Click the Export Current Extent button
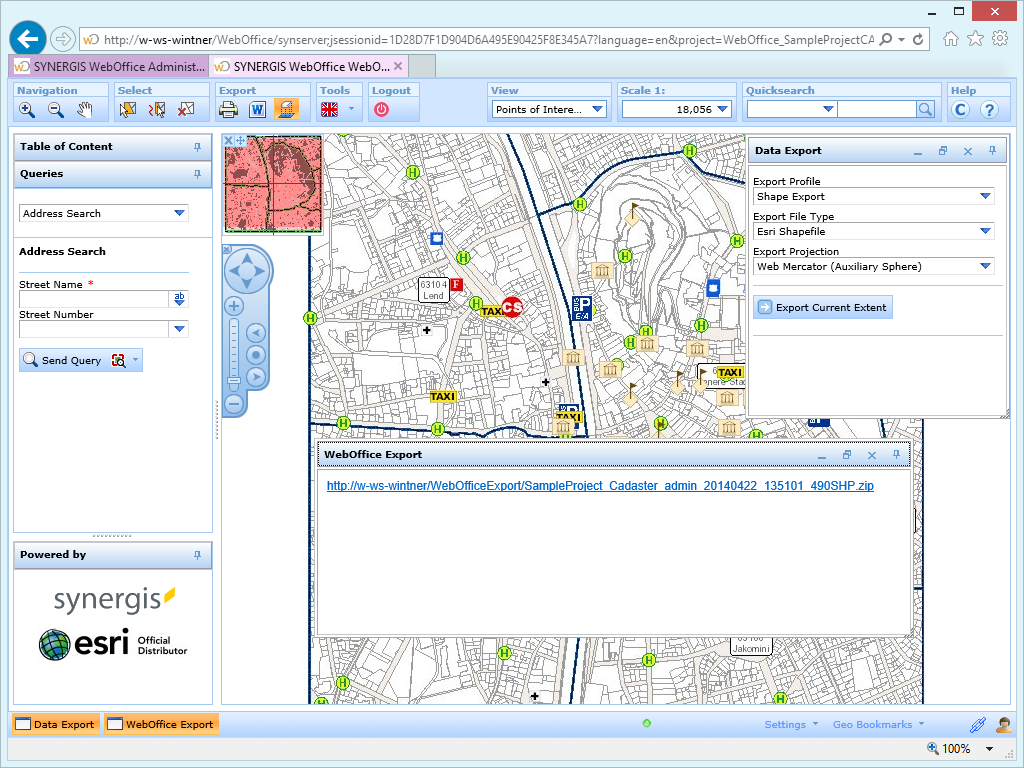Screen dimensions: 1024x768 coord(822,307)
